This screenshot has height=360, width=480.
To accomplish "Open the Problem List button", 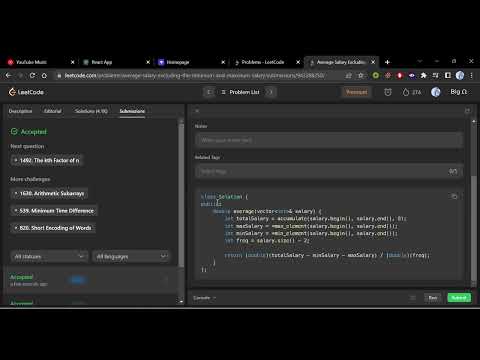I will [x=240, y=92].
